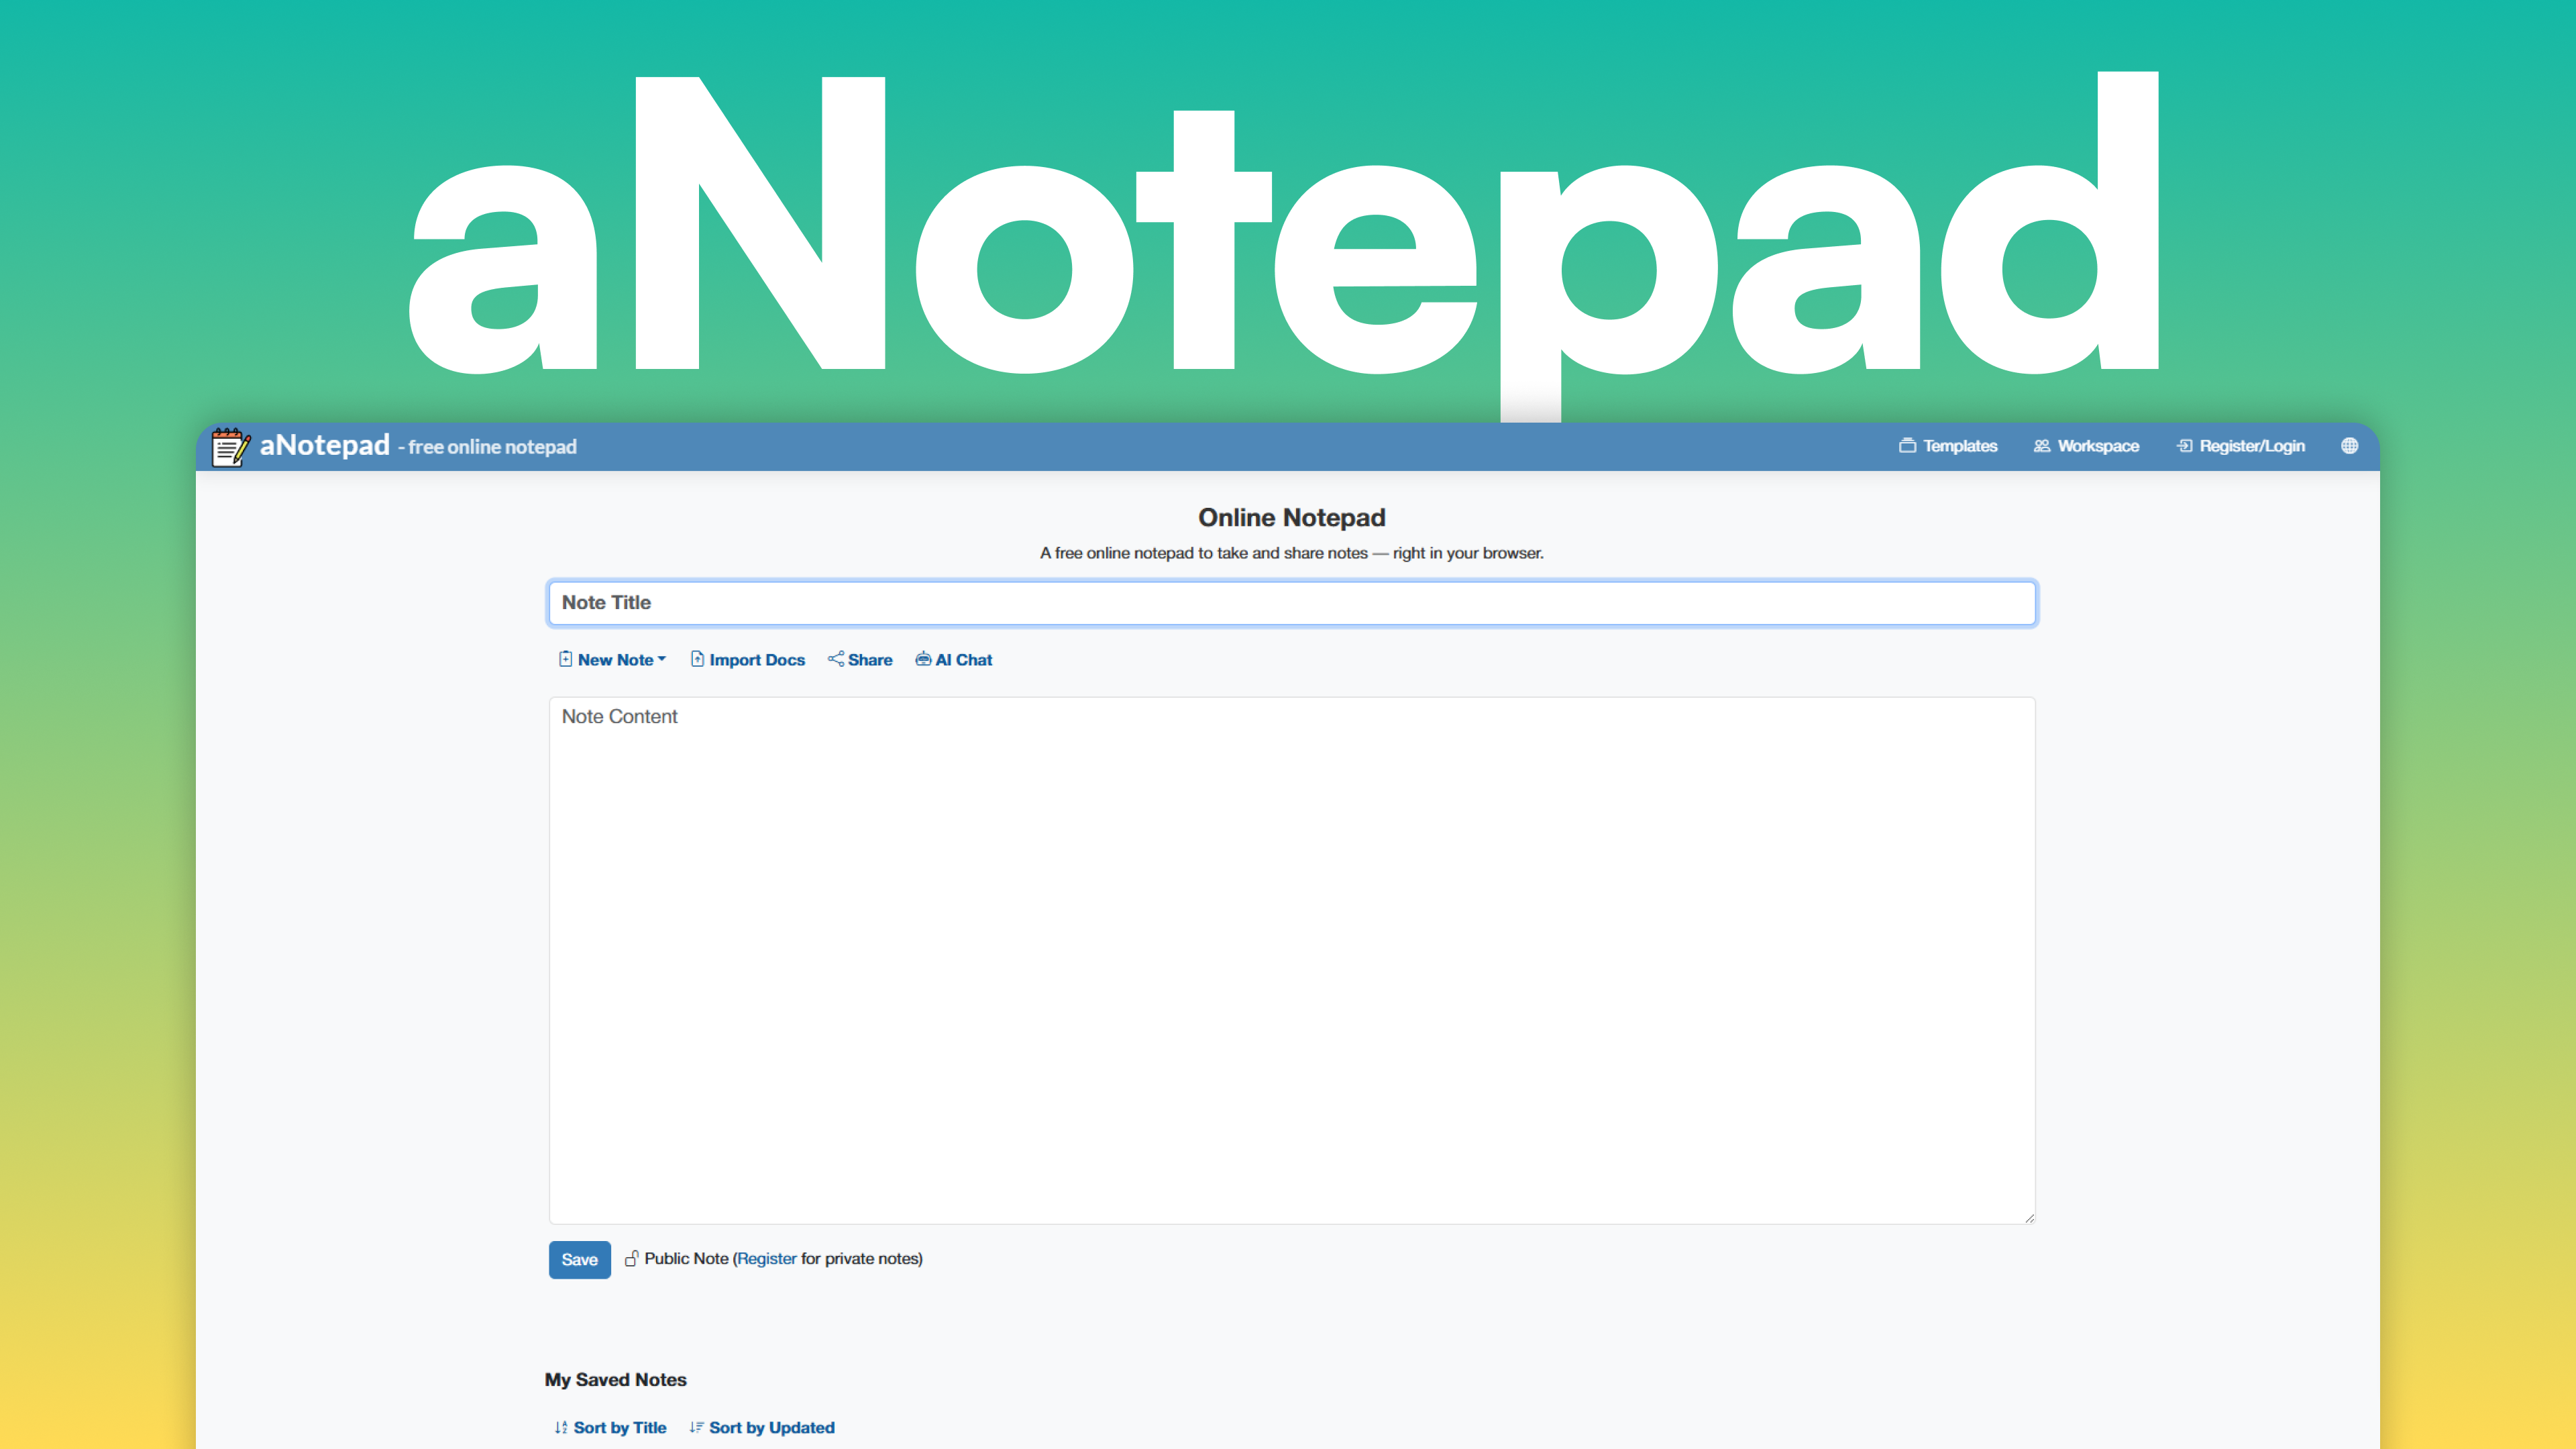The width and height of the screenshot is (2576, 1449).
Task: Sort saved notes by updated date
Action: [x=762, y=1428]
